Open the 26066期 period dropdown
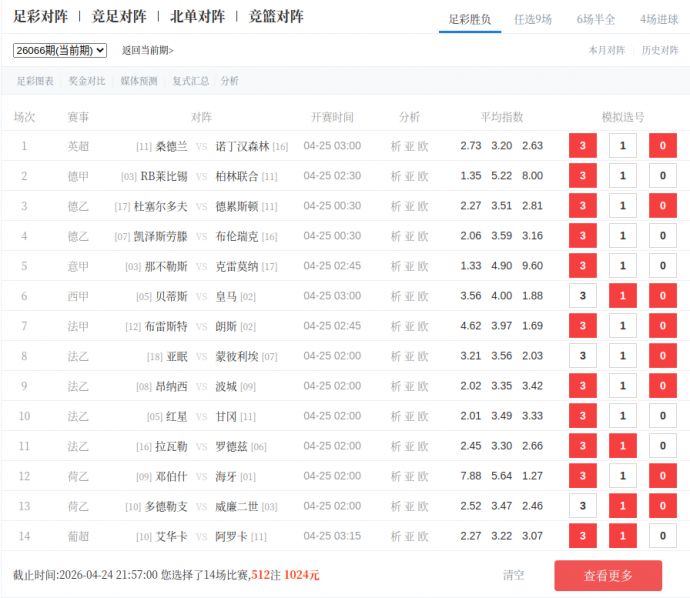Viewport: 690px width, 598px height. tap(60, 50)
